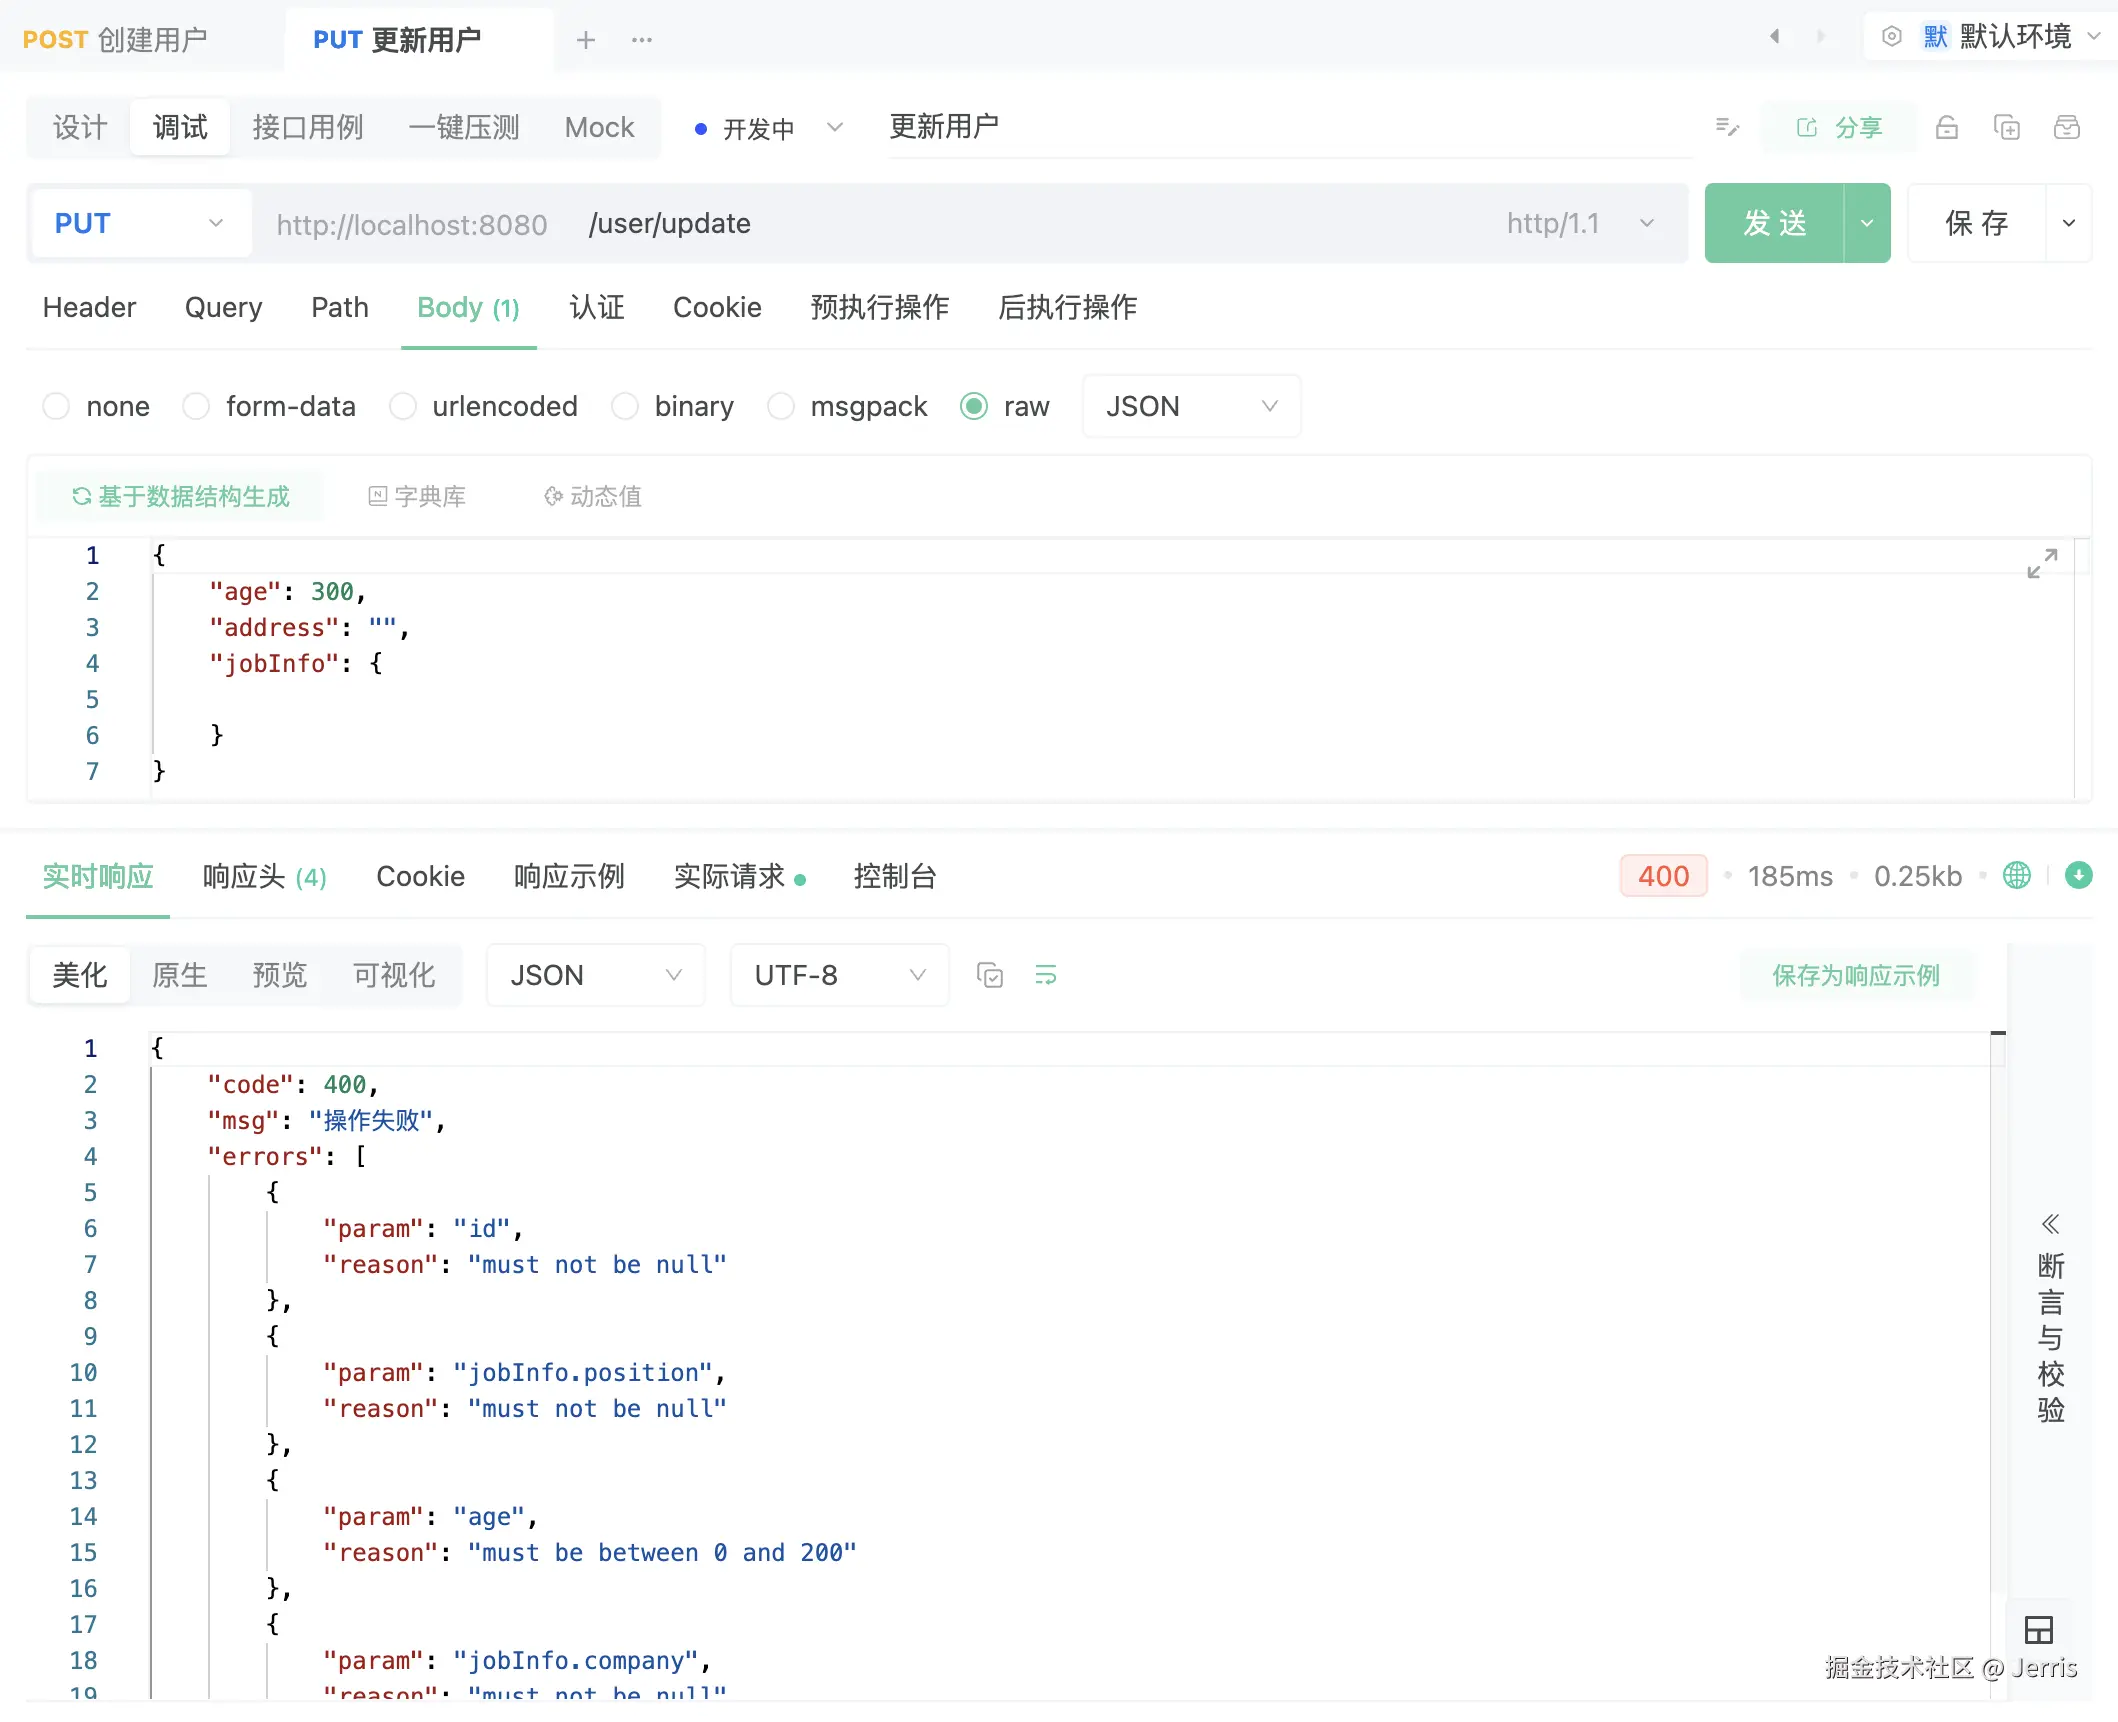2118x1722 pixels.
Task: Select the form-data body type
Action: click(196, 406)
